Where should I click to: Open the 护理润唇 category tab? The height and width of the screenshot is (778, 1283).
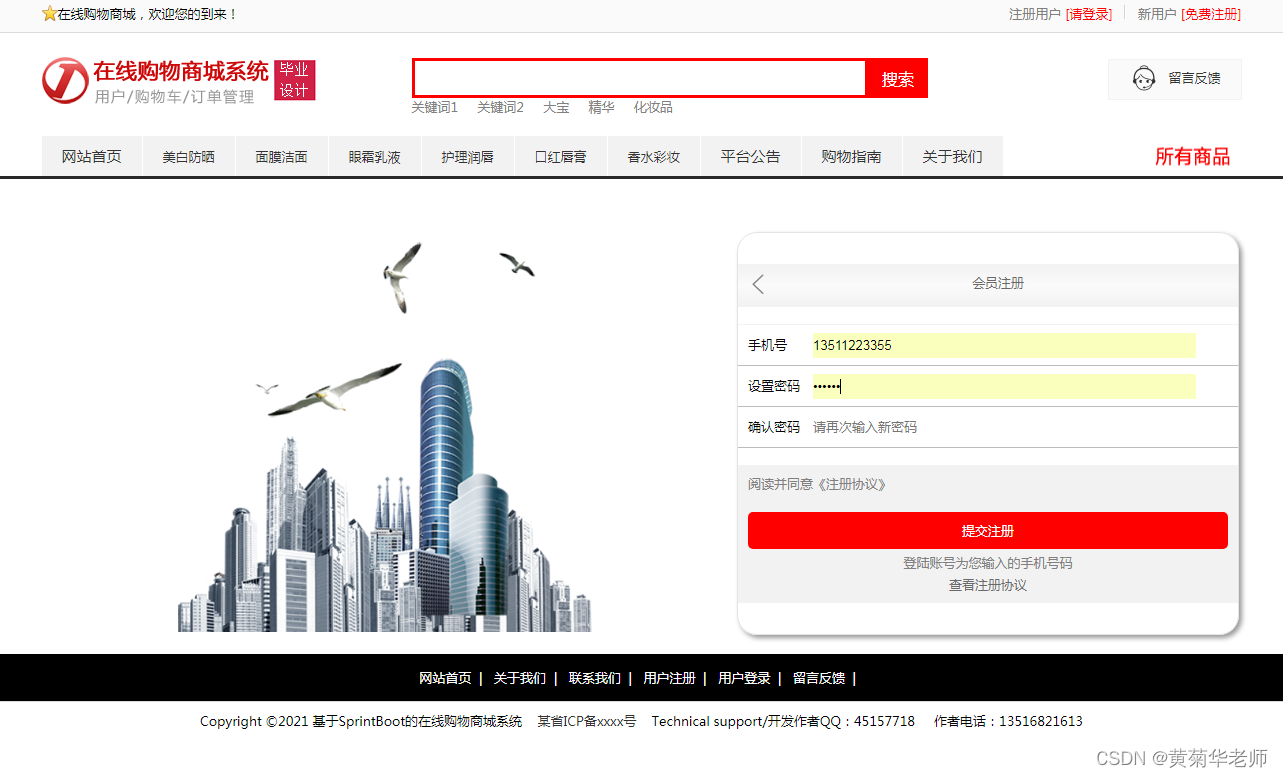coord(468,157)
